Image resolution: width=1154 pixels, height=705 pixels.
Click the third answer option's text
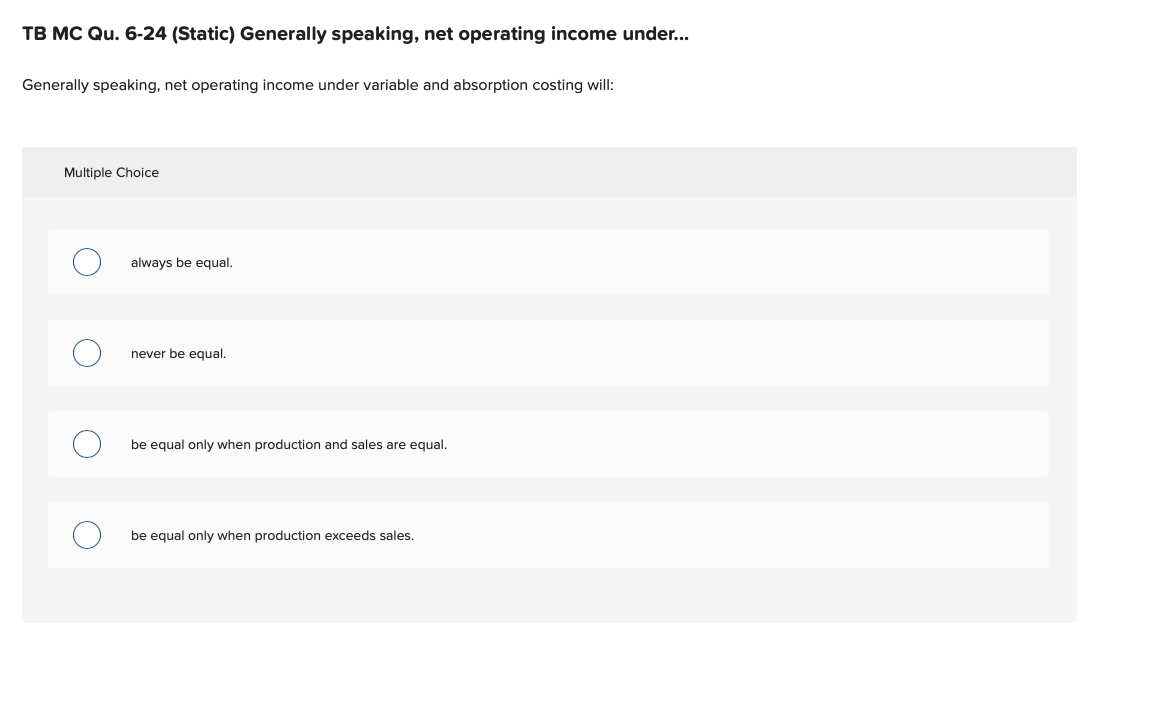pyautogui.click(x=288, y=444)
